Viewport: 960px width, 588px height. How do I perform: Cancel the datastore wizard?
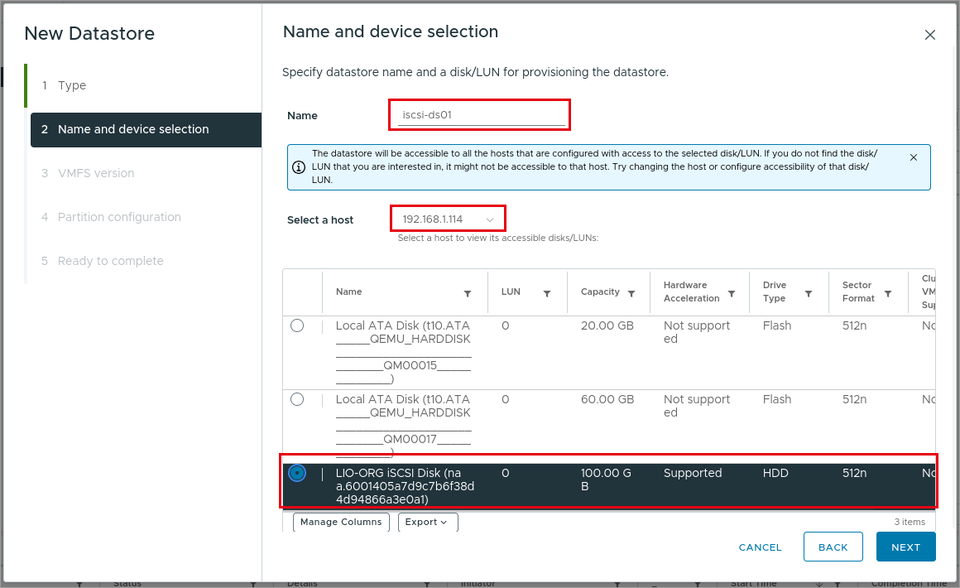click(x=760, y=548)
